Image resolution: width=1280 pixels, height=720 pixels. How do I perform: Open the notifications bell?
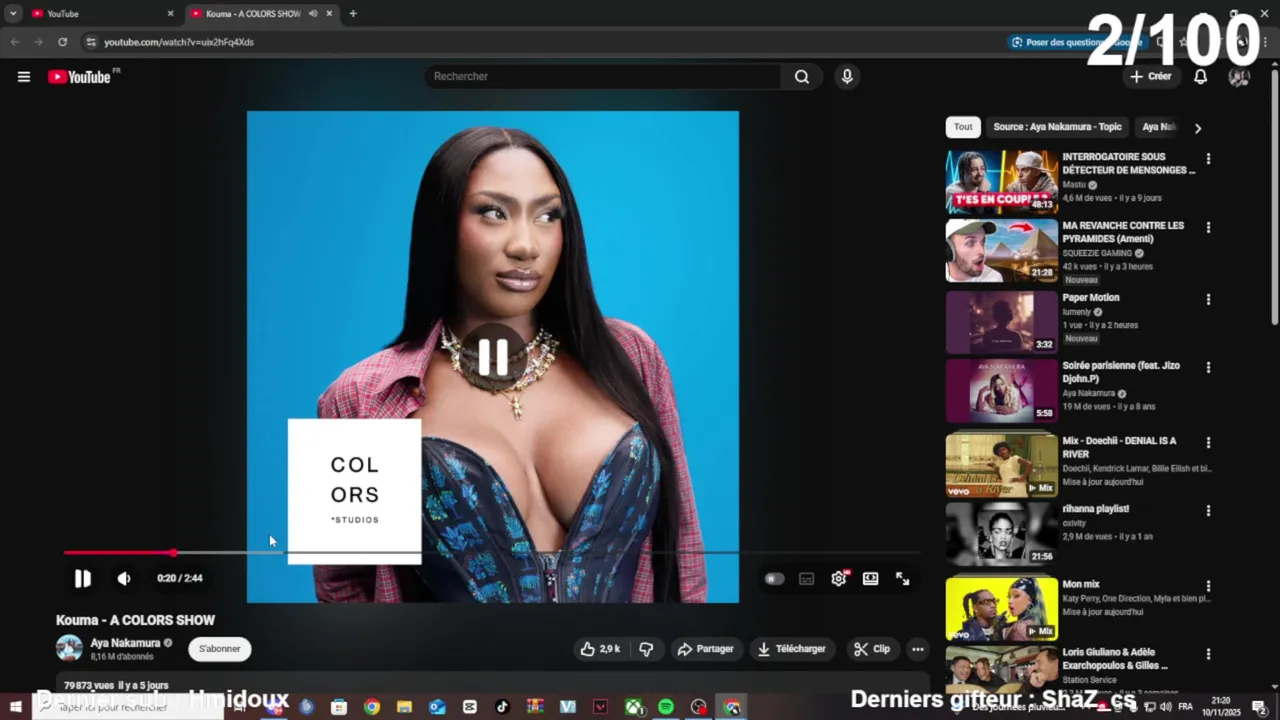point(1201,77)
